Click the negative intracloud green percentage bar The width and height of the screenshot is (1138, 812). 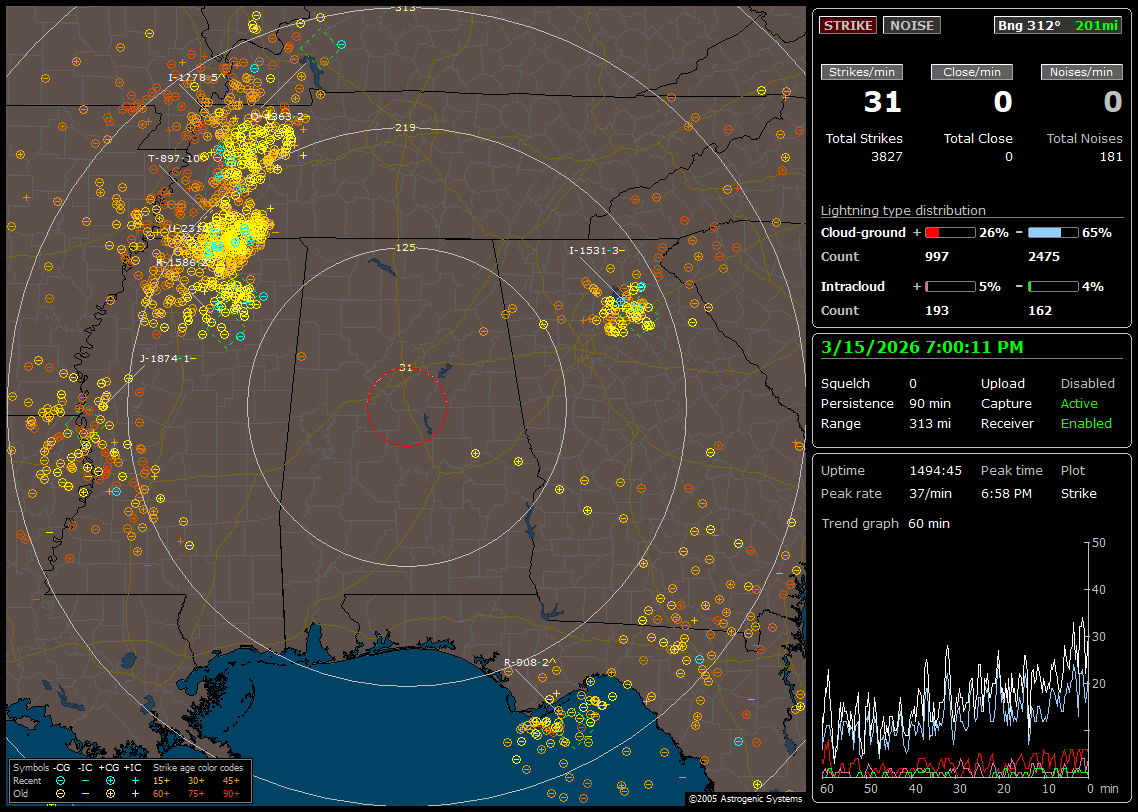point(1053,286)
